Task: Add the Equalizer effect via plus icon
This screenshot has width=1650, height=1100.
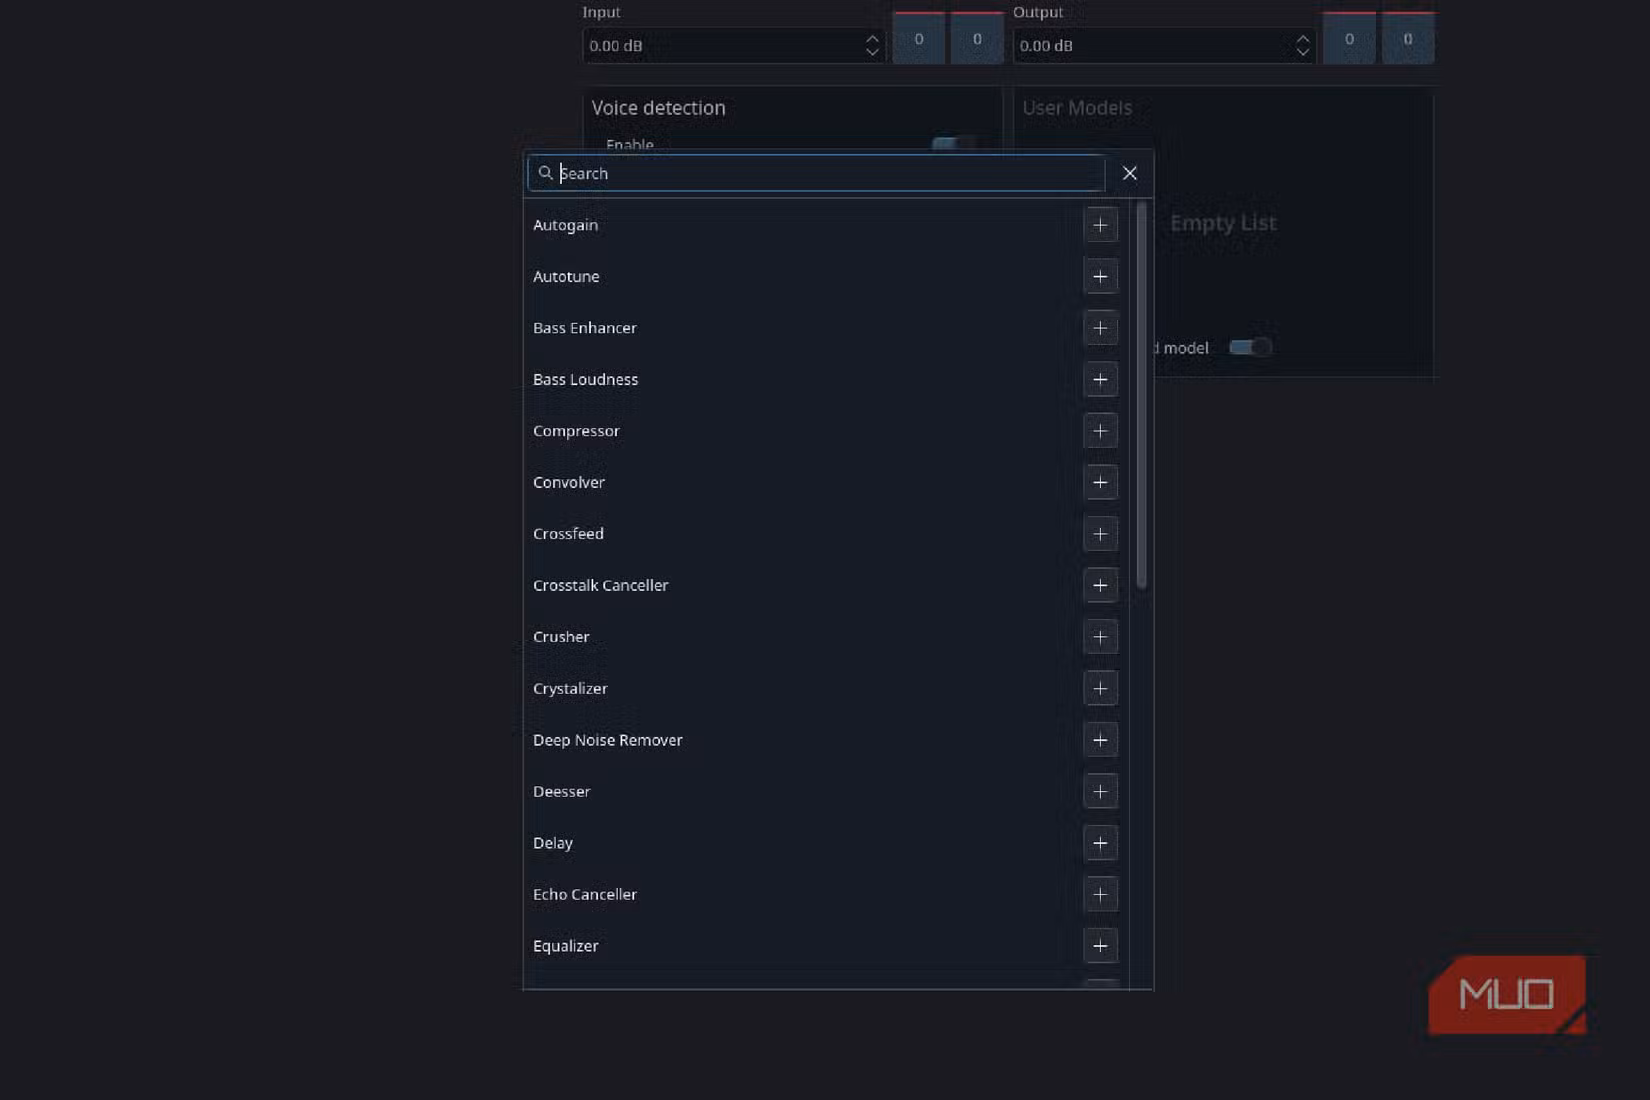Action: tap(1100, 946)
